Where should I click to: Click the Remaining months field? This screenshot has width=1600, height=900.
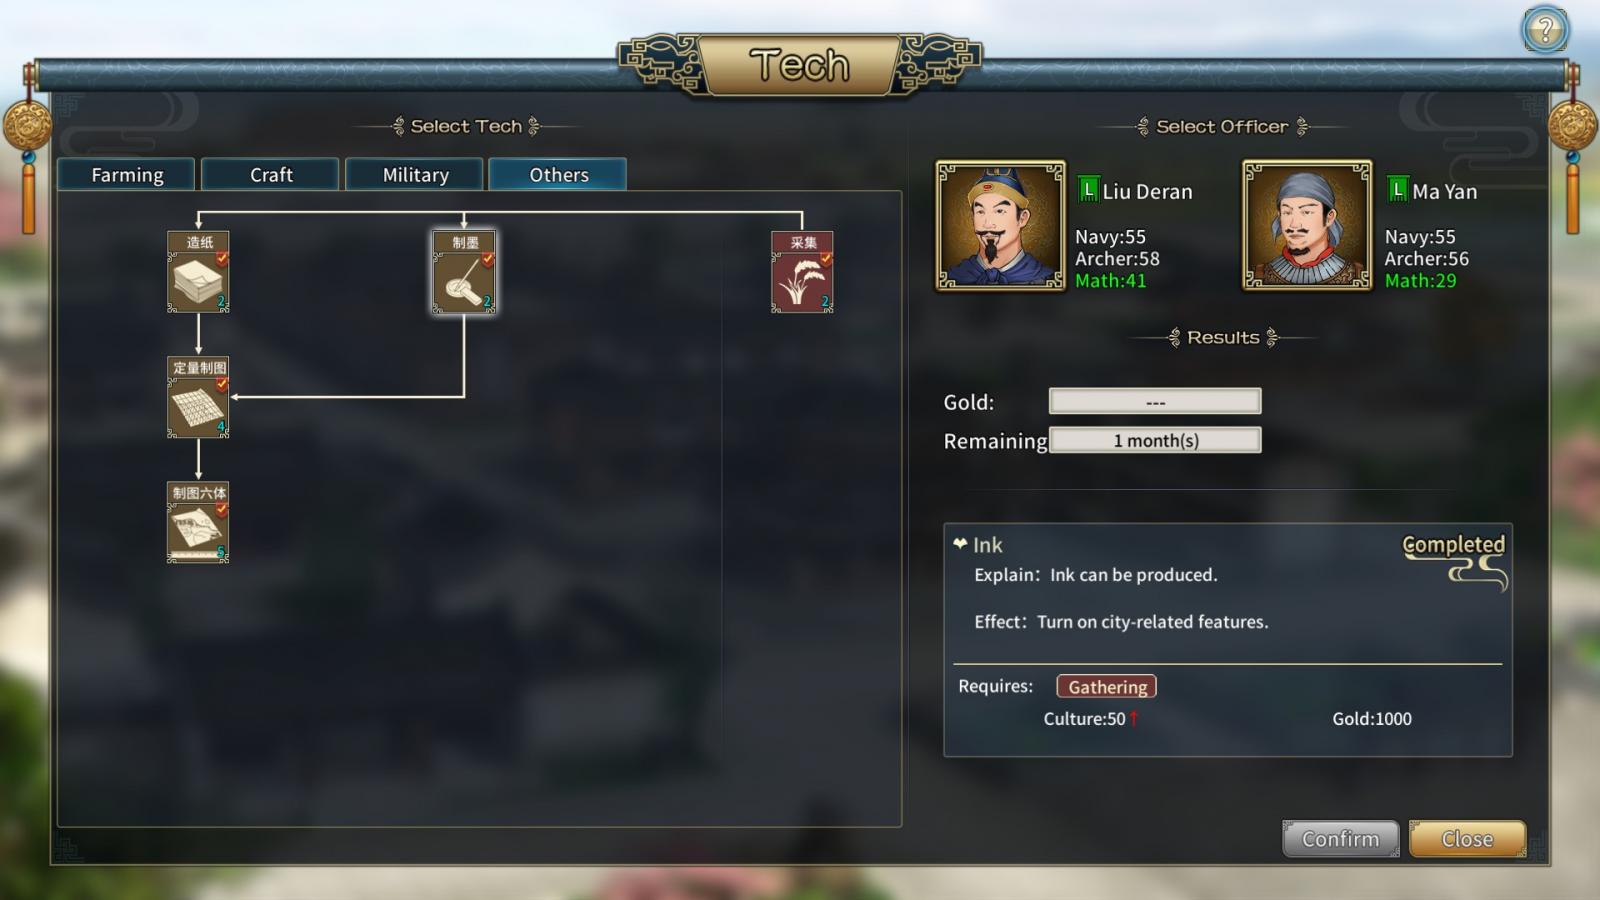[1155, 440]
